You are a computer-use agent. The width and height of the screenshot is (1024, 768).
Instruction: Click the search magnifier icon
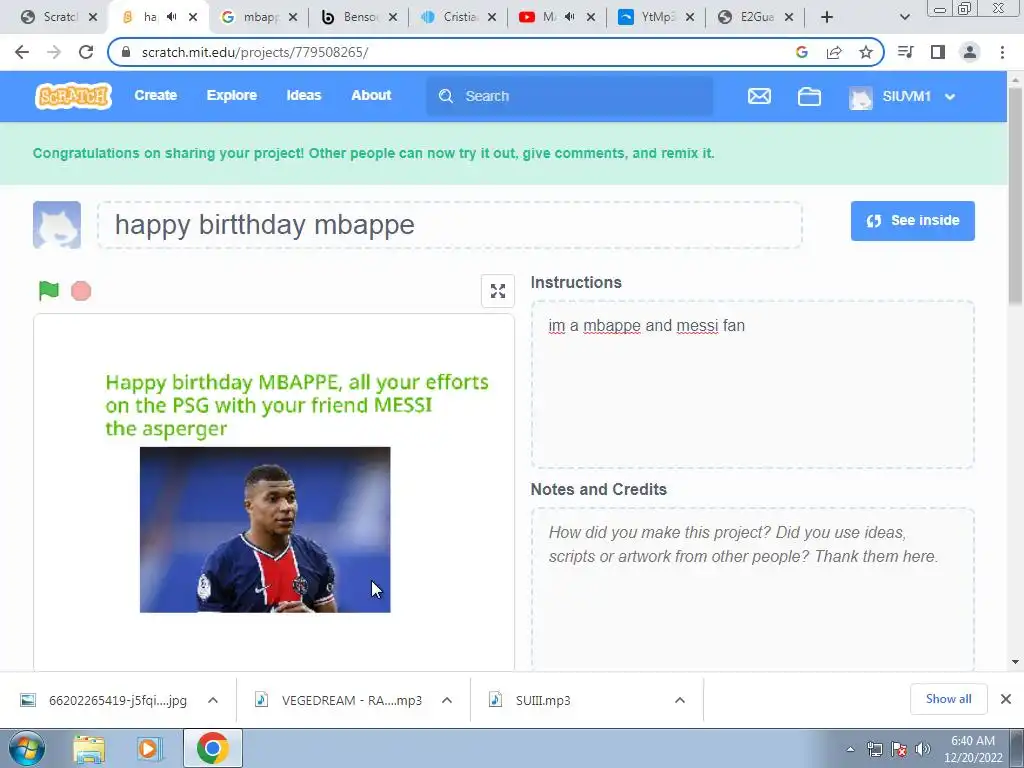[445, 96]
